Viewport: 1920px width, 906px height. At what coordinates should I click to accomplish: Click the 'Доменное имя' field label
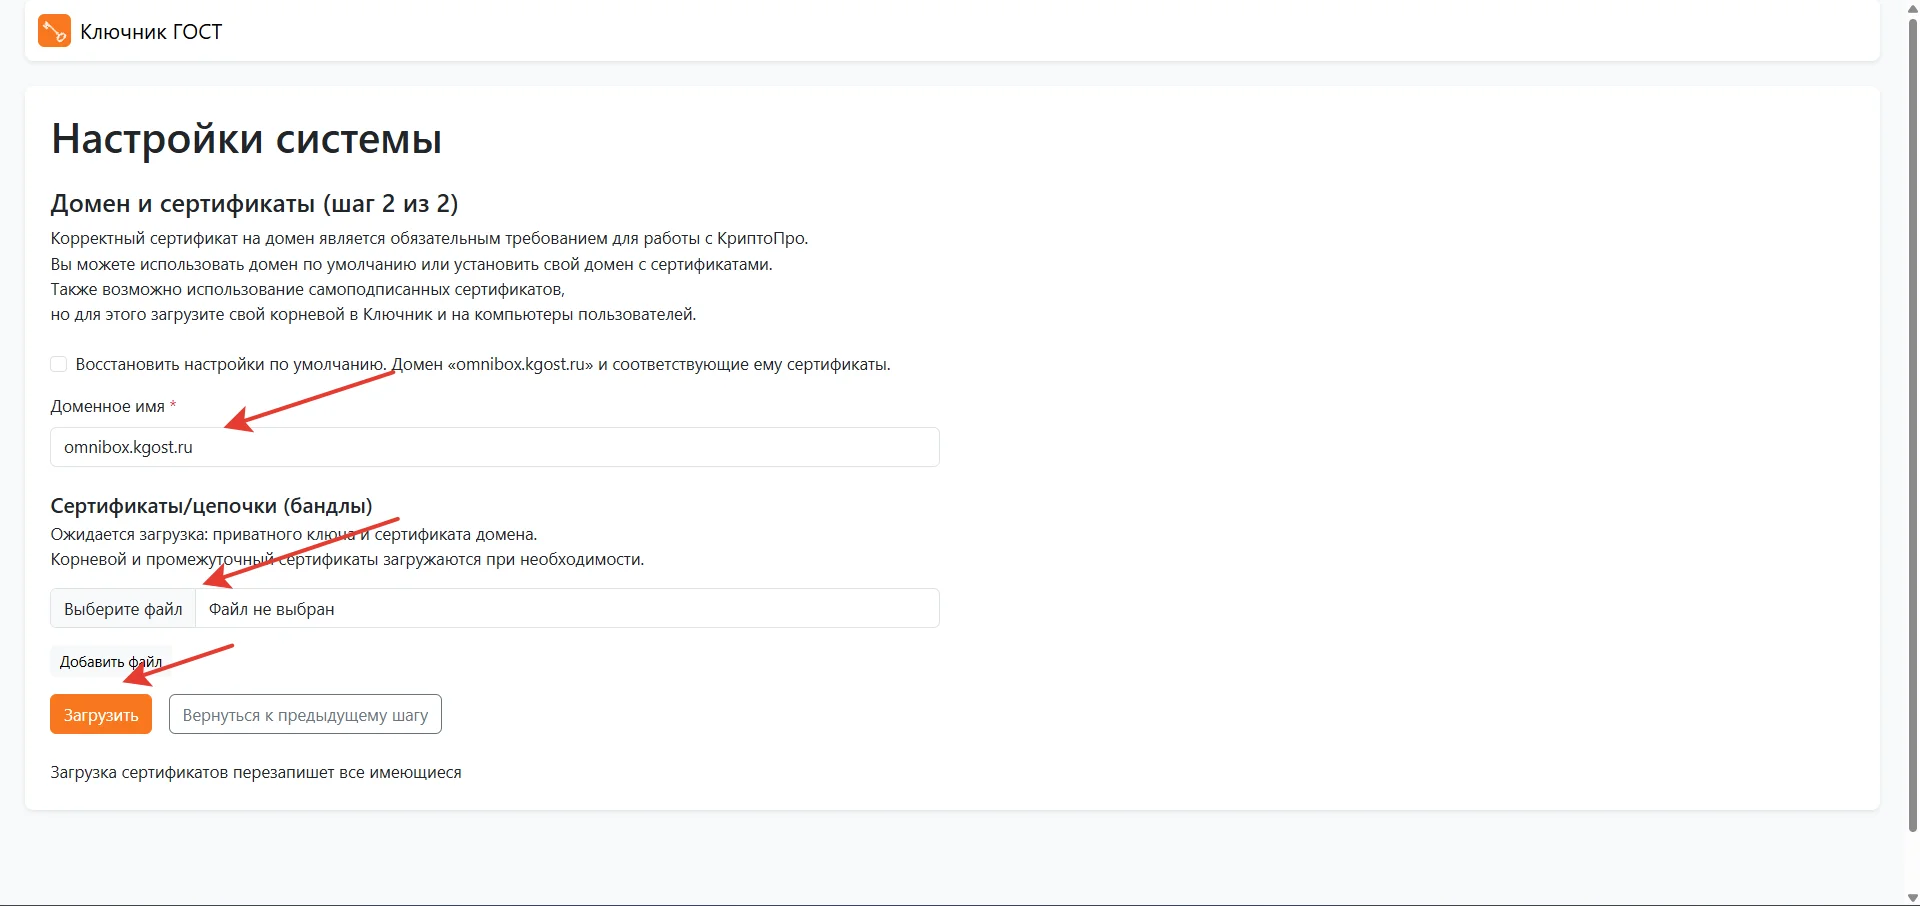point(107,406)
